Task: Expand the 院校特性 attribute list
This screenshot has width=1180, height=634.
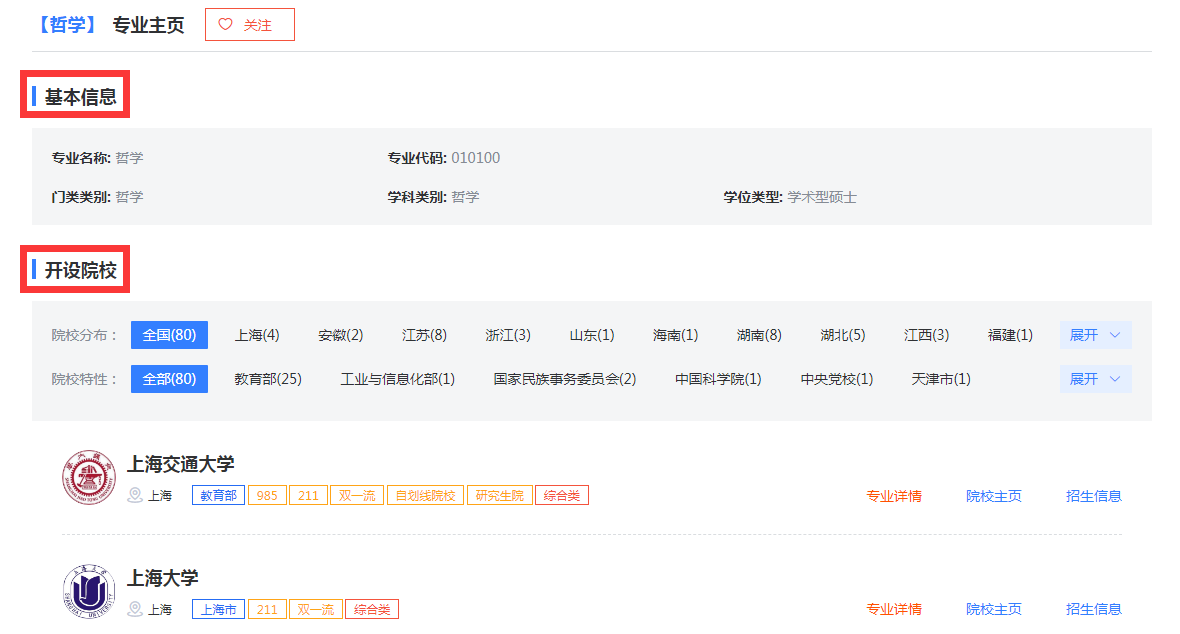Action: point(1095,379)
